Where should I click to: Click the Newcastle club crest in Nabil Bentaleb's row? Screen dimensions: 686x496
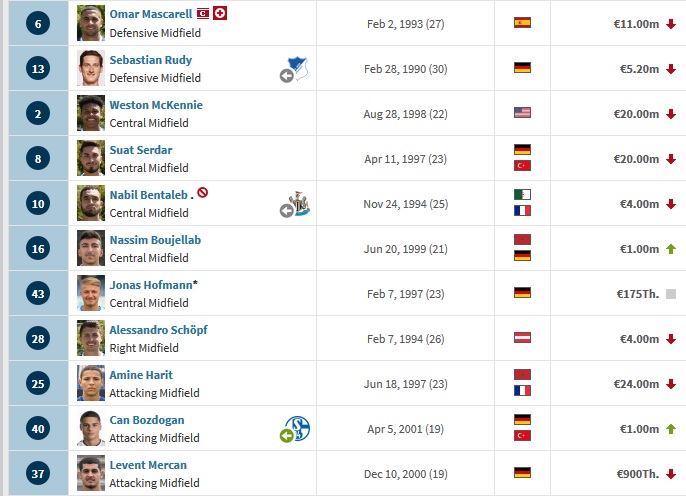(298, 206)
